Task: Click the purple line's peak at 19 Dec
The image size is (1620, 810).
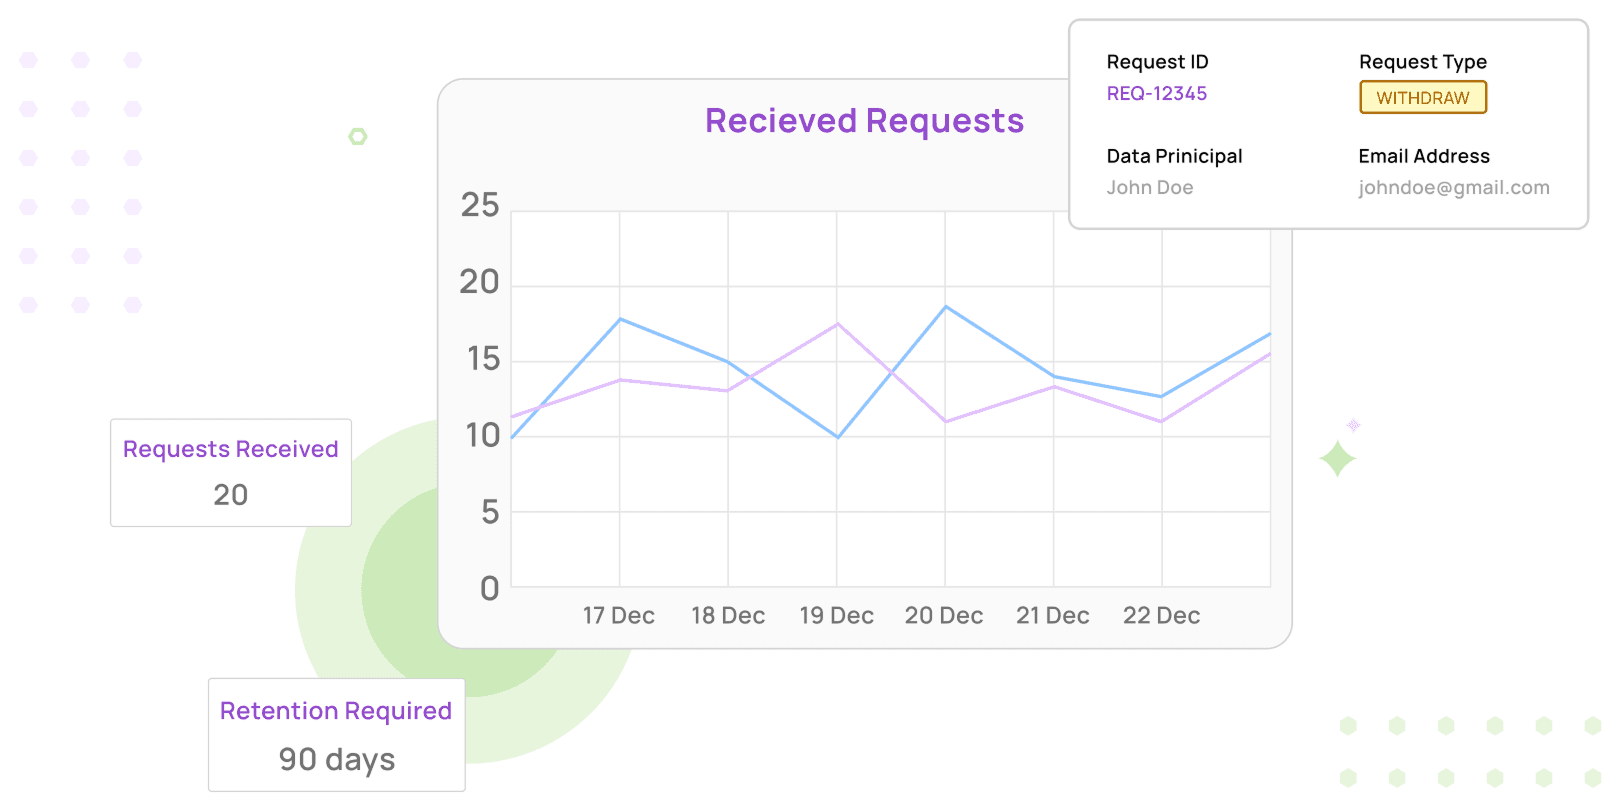Action: click(837, 324)
